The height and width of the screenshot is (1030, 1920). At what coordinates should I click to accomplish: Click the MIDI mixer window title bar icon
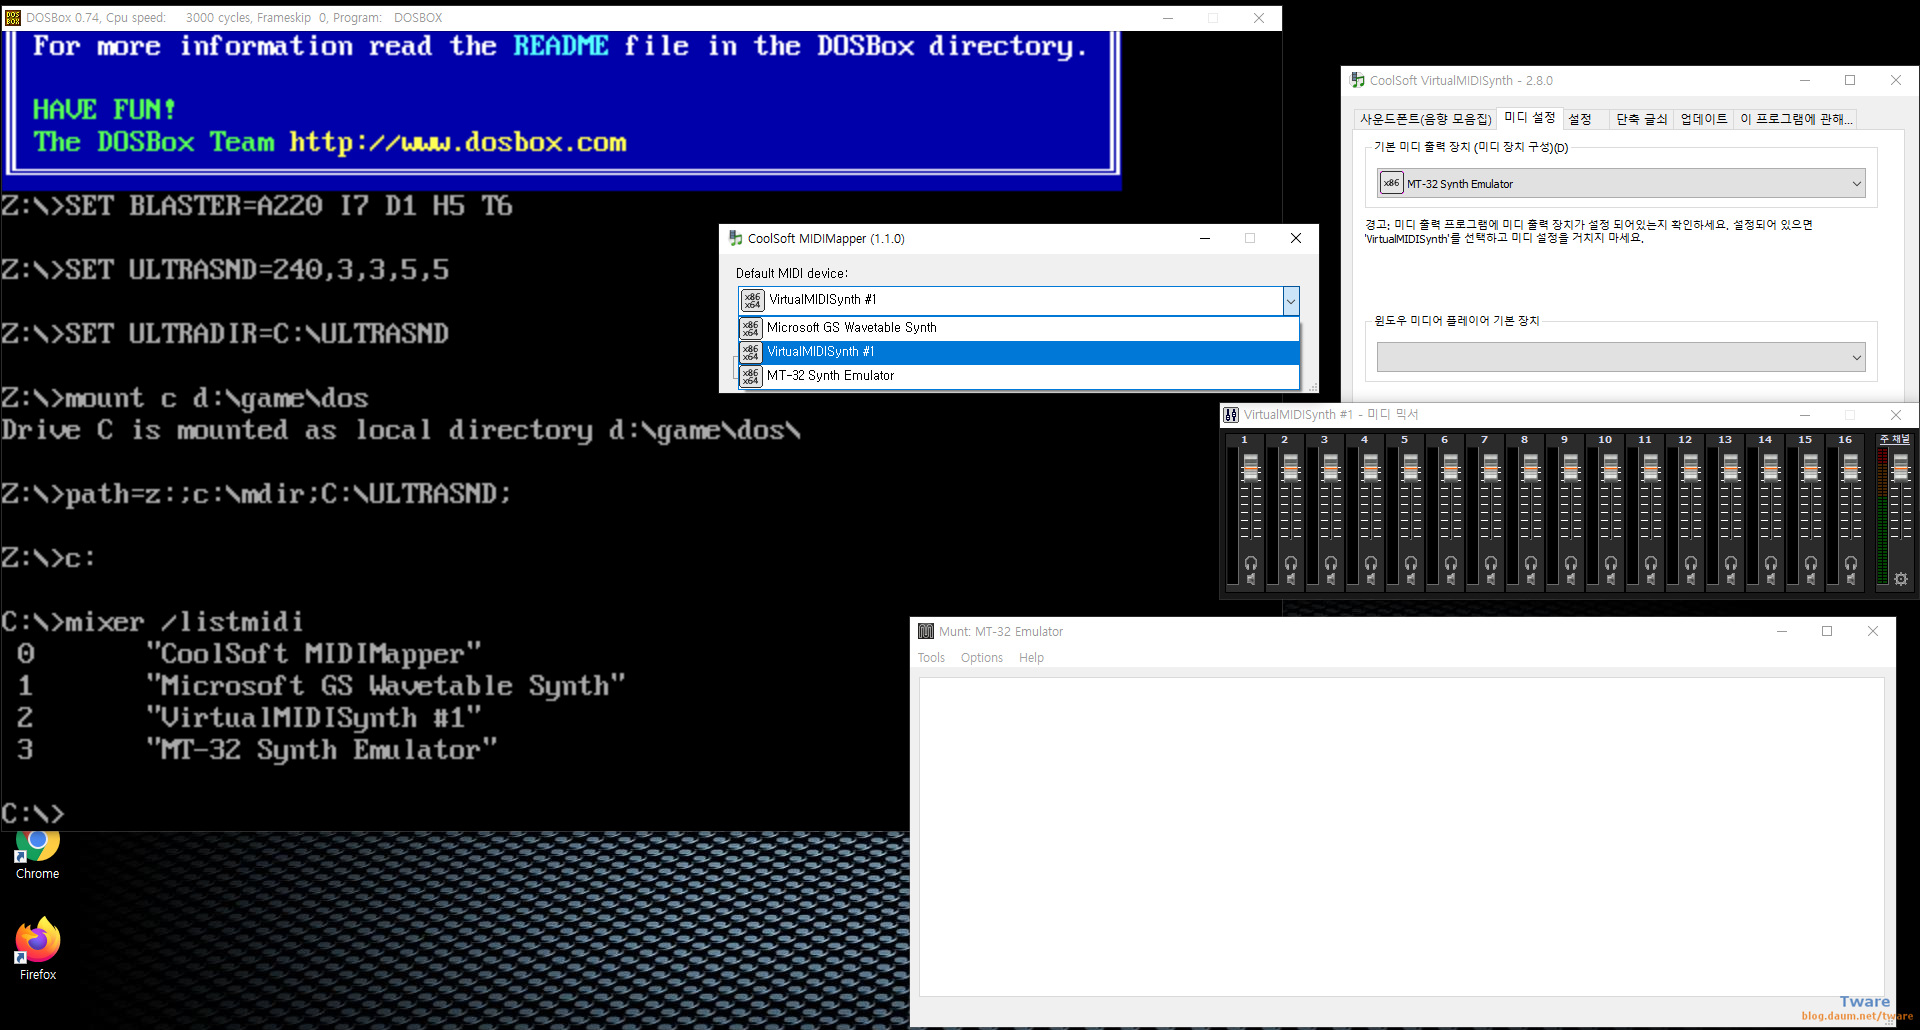click(x=1231, y=414)
